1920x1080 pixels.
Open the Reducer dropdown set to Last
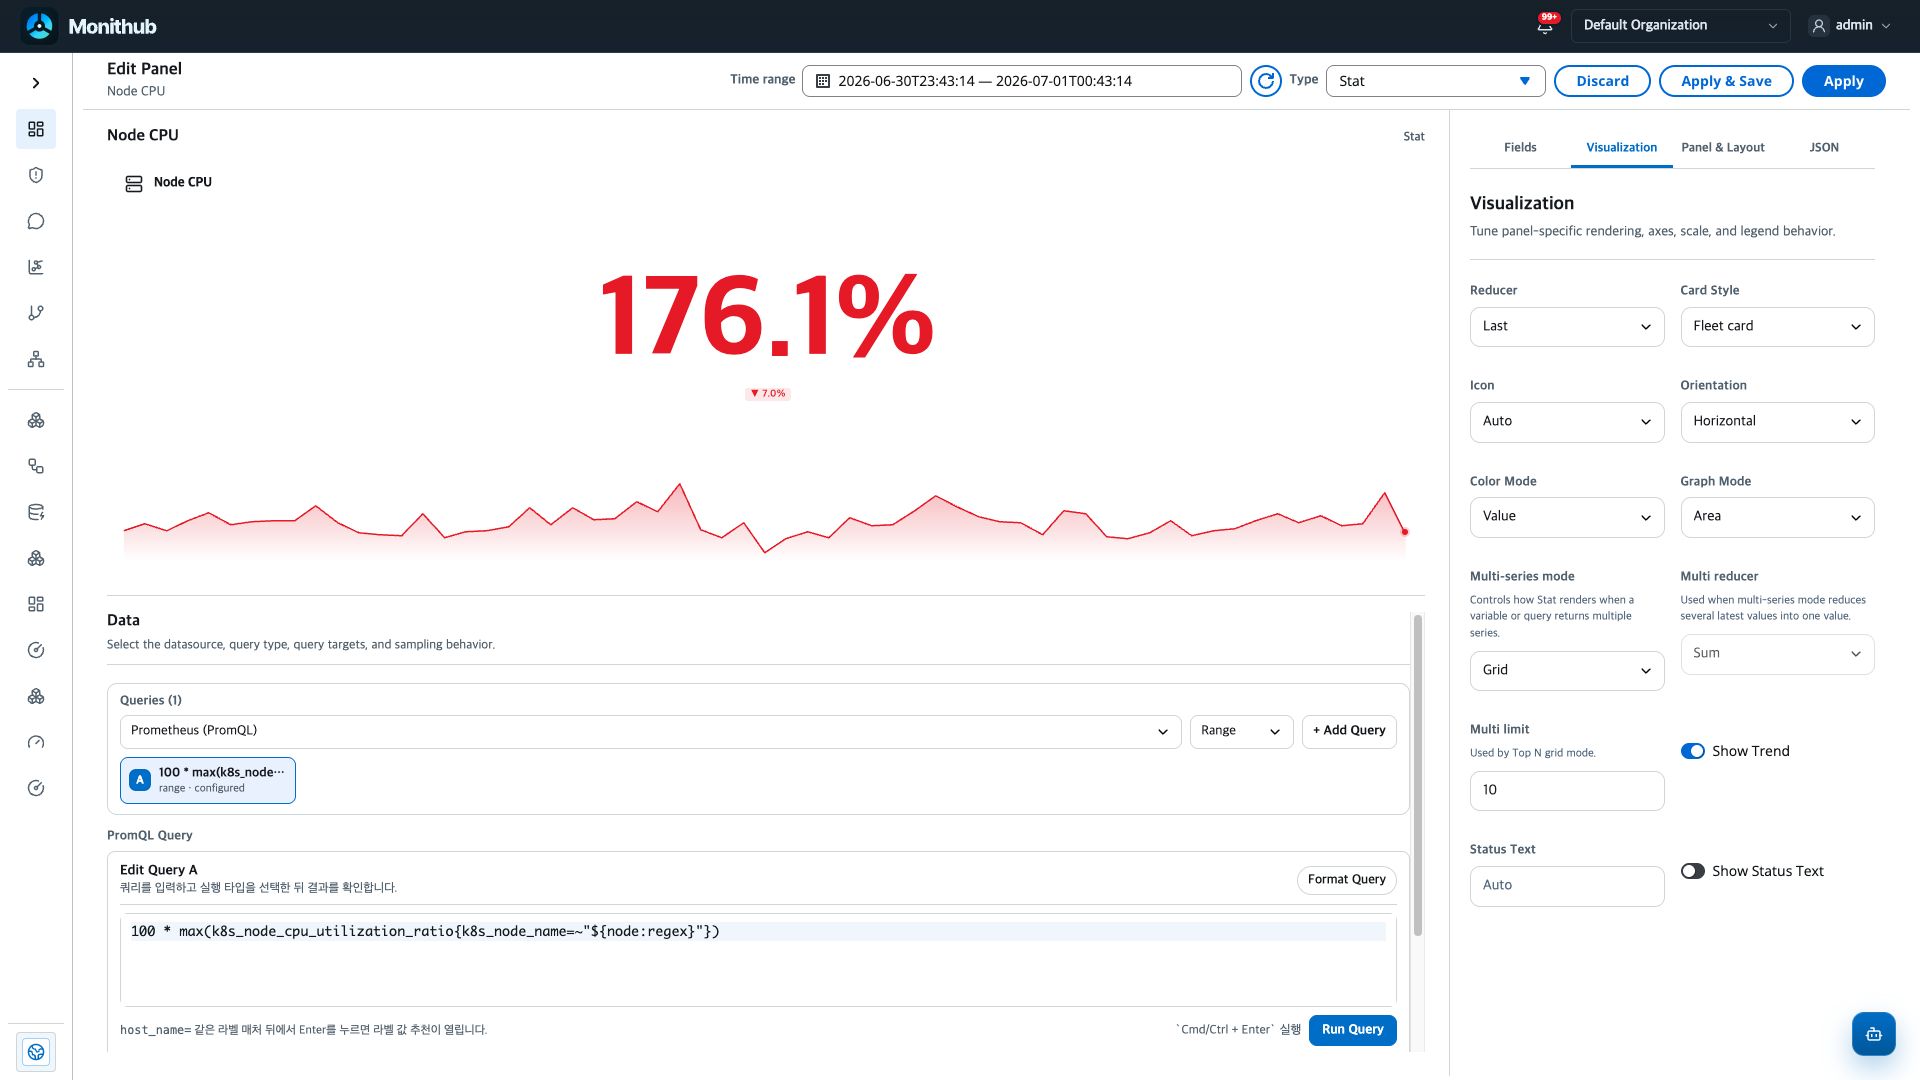pos(1567,326)
